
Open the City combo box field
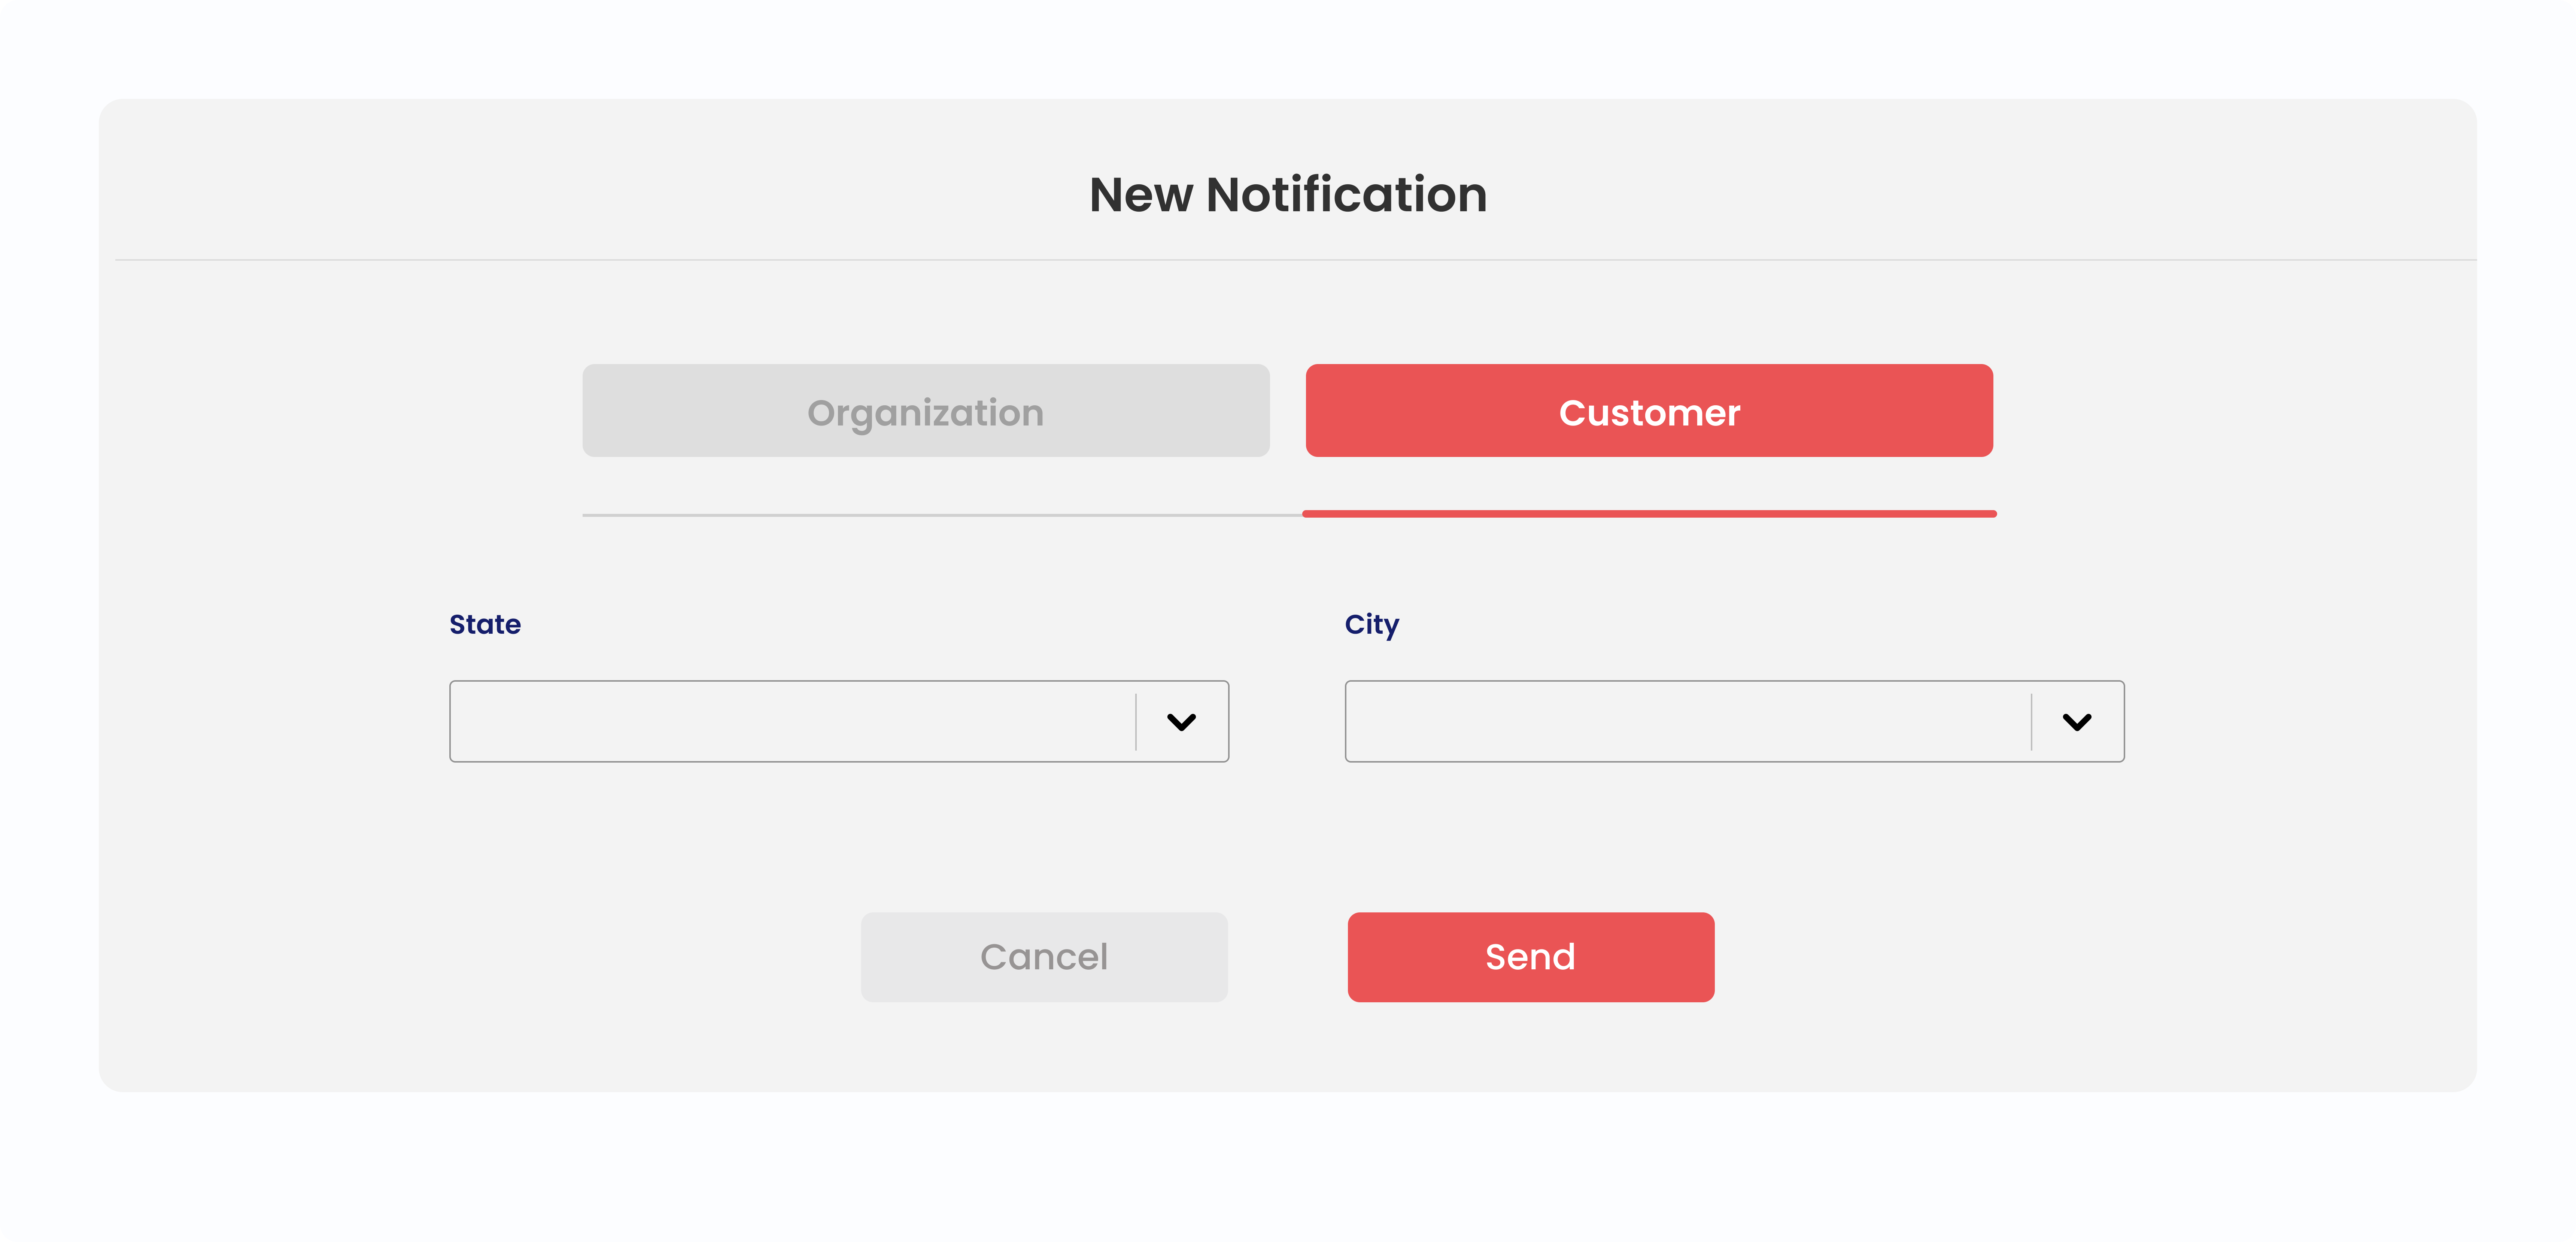[x=1735, y=722]
